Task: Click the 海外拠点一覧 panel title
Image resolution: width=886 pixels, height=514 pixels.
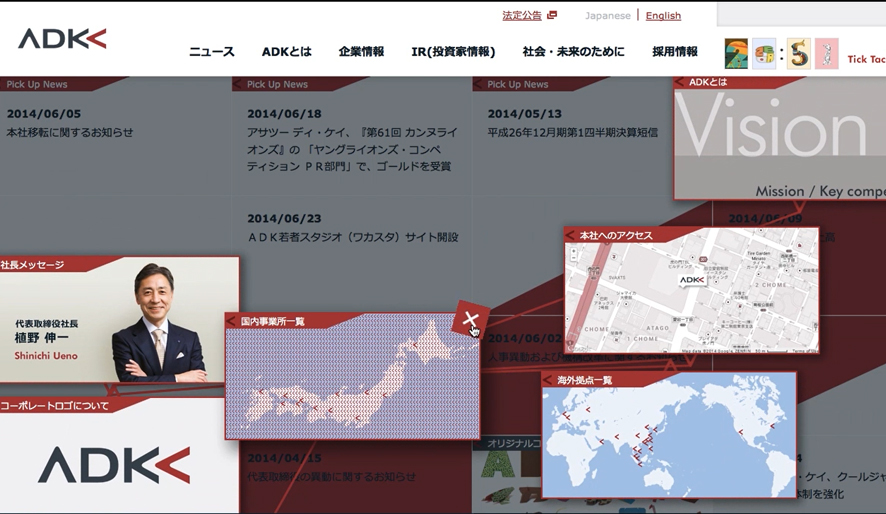Action: click(584, 380)
